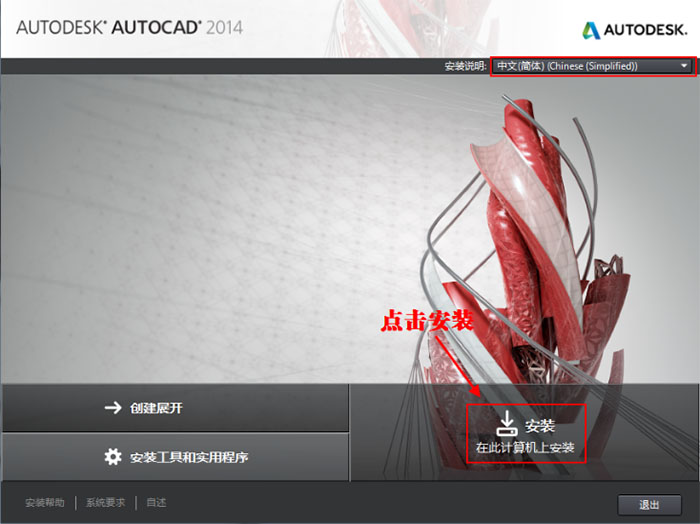This screenshot has width=700, height=524.
Task: Open the 安装帮助 link
Action: [45, 503]
